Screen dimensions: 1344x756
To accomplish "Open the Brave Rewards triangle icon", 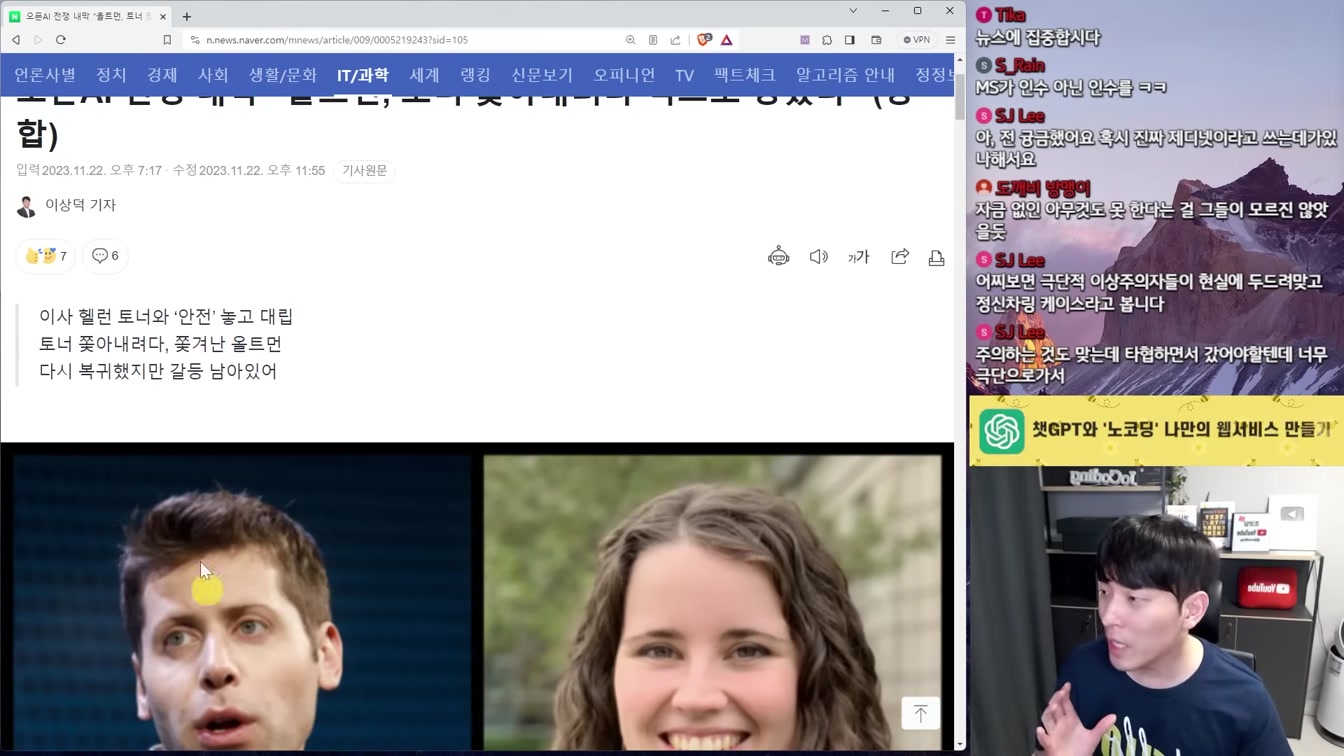I will point(727,40).
